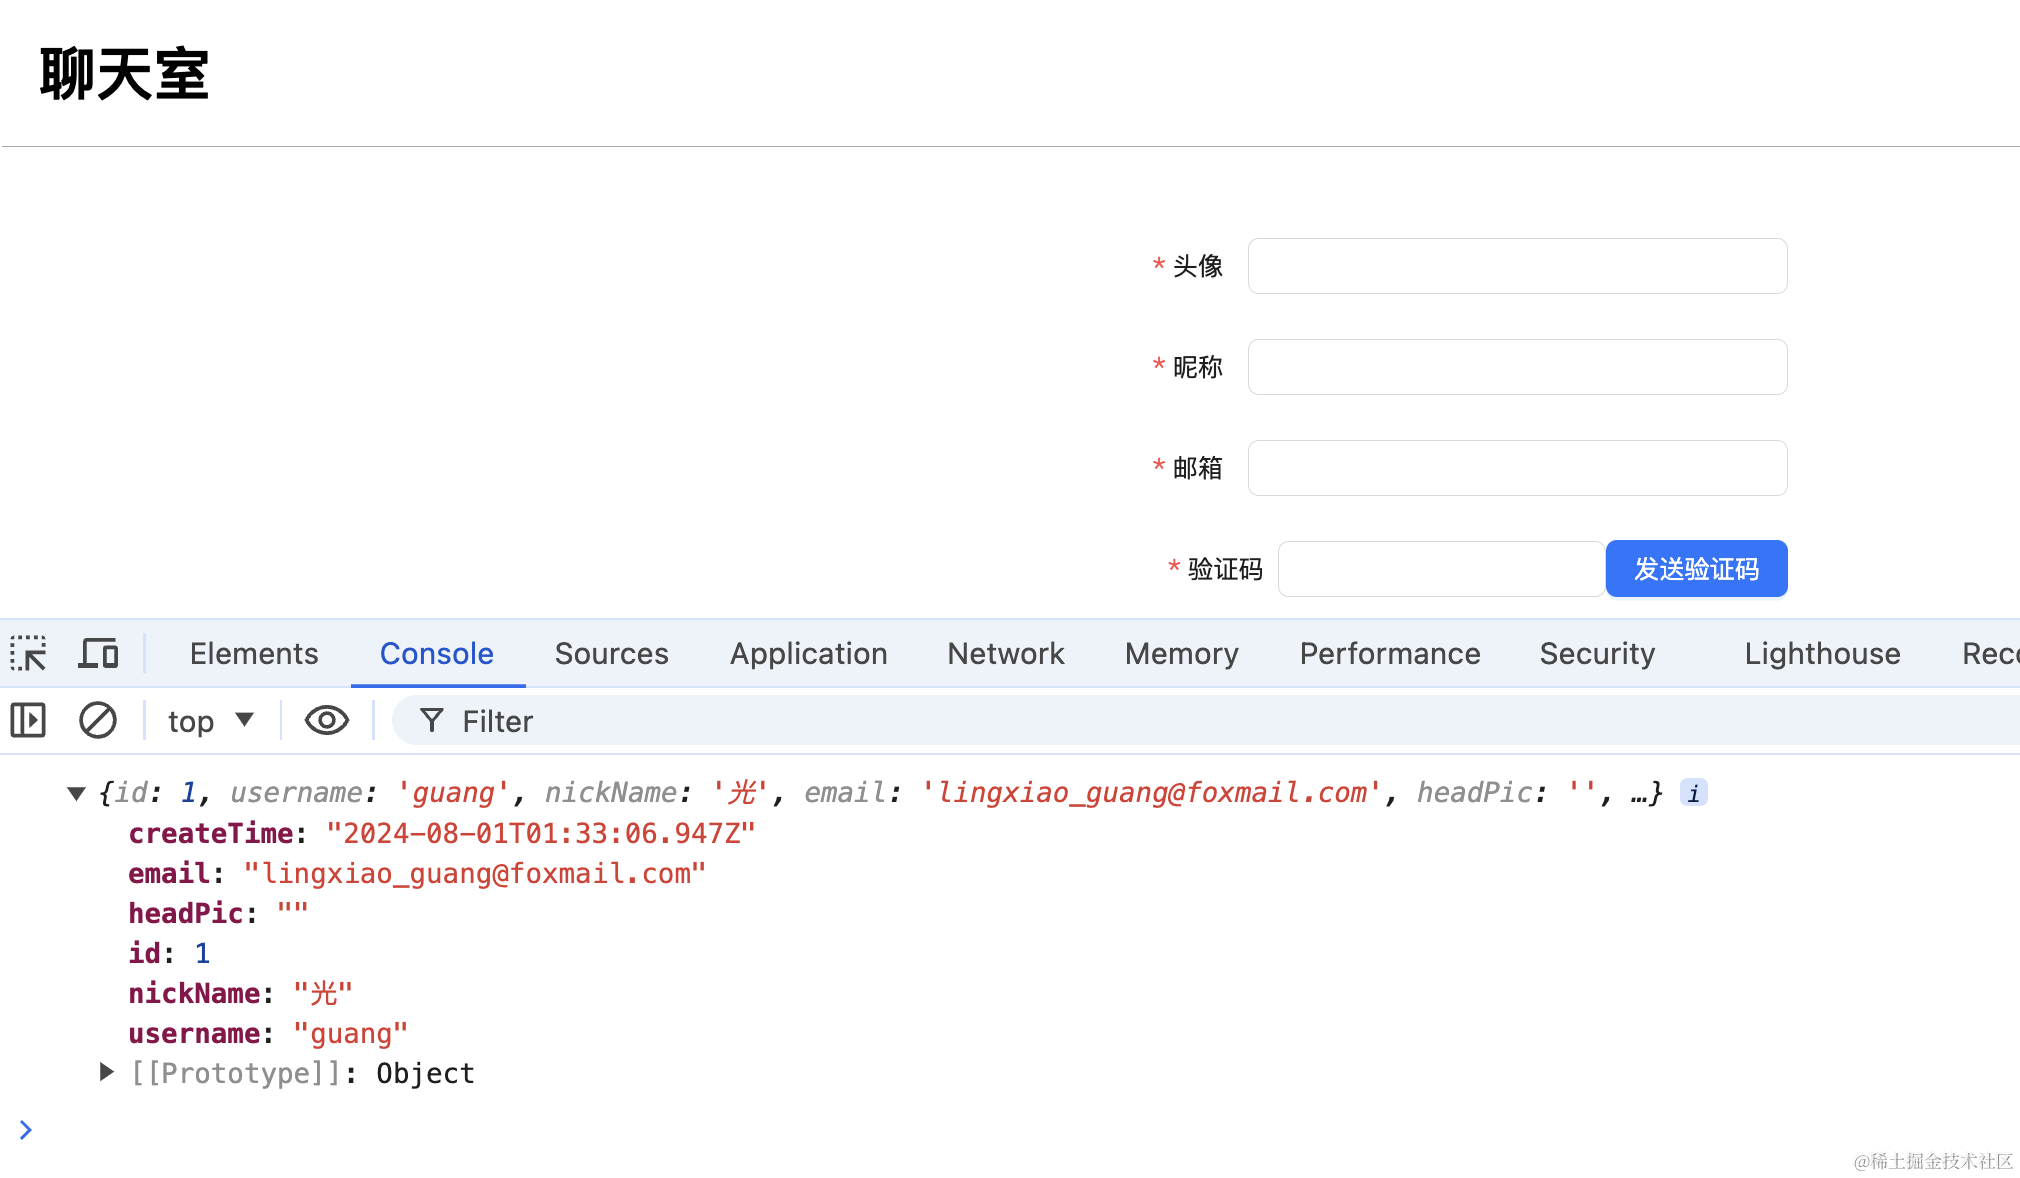This screenshot has height=1178, width=2020.
Task: Focus the 昵称 input field
Action: [1517, 367]
